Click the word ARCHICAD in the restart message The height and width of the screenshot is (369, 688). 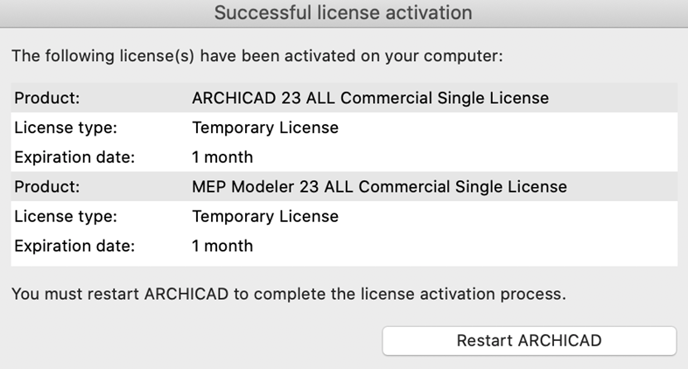click(x=186, y=294)
